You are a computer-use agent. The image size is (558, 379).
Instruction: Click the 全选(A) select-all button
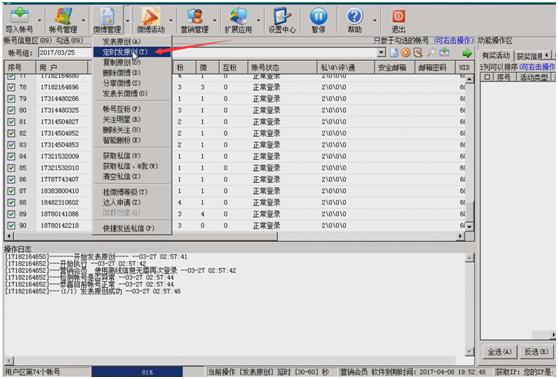click(500, 352)
